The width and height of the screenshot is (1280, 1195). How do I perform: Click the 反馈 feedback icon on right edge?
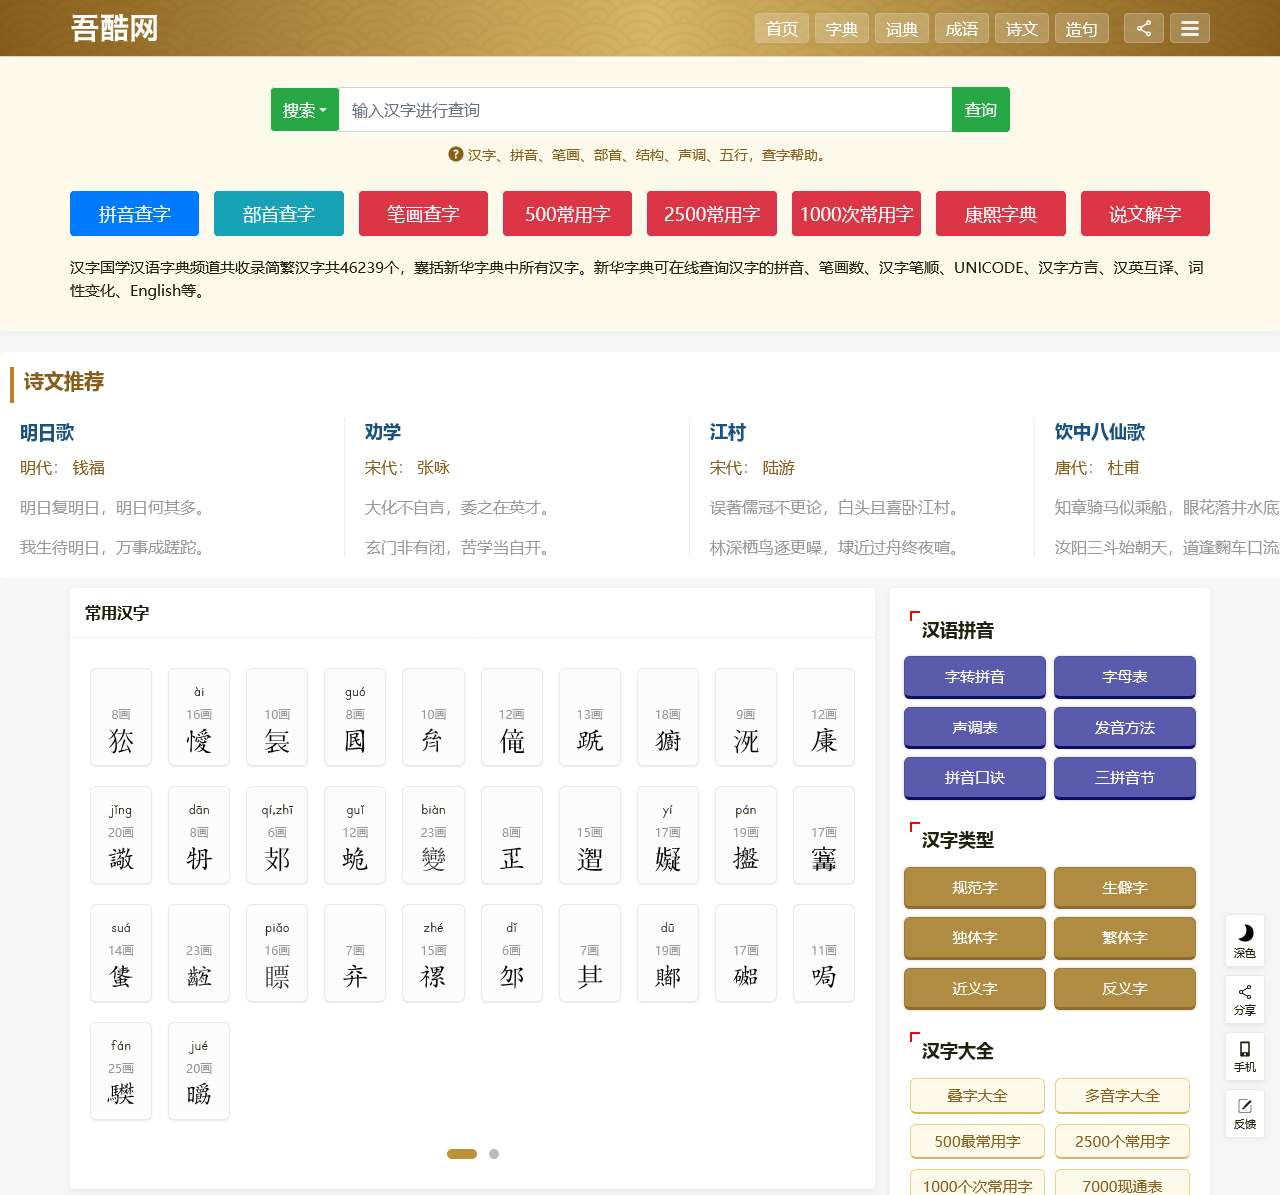[1244, 1114]
